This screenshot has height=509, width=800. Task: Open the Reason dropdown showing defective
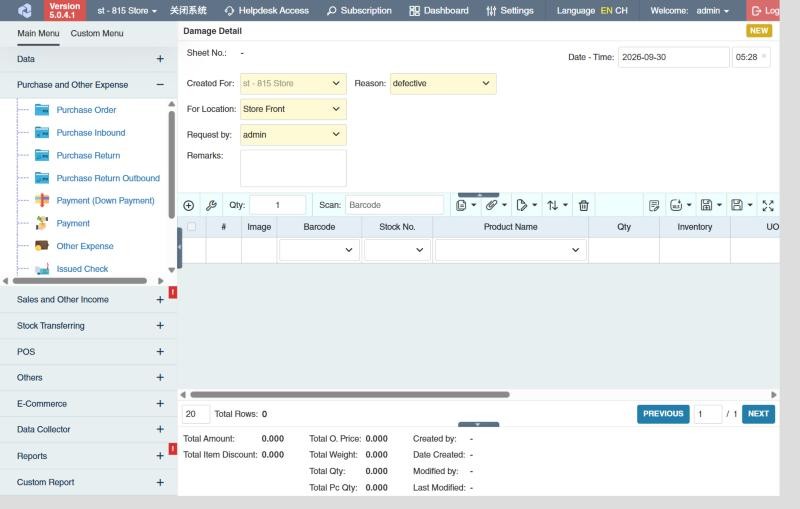click(443, 83)
